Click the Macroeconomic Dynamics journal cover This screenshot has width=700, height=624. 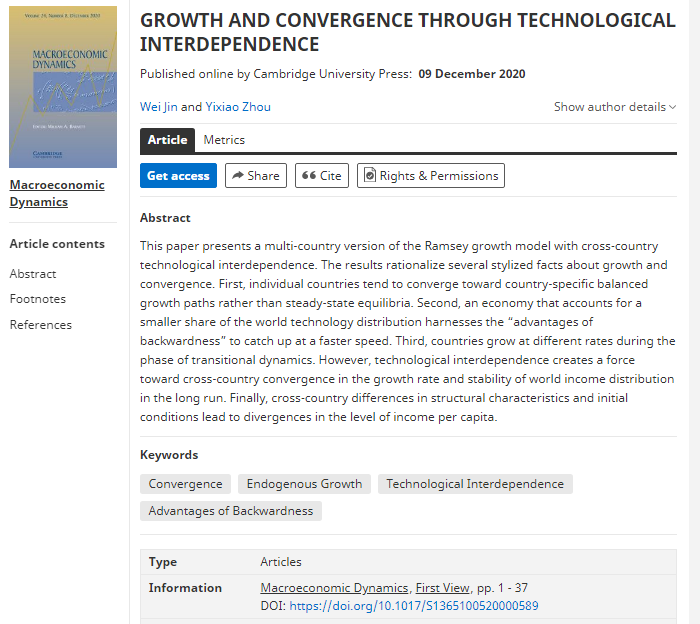coord(63,87)
